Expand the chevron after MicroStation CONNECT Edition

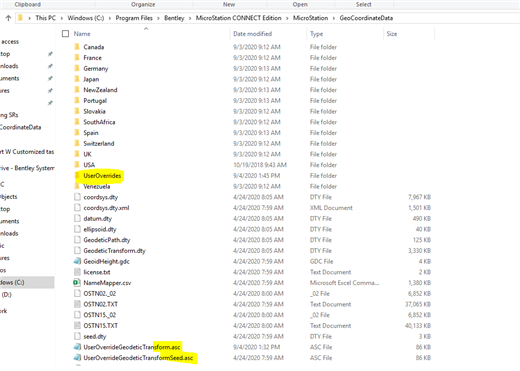coord(287,18)
